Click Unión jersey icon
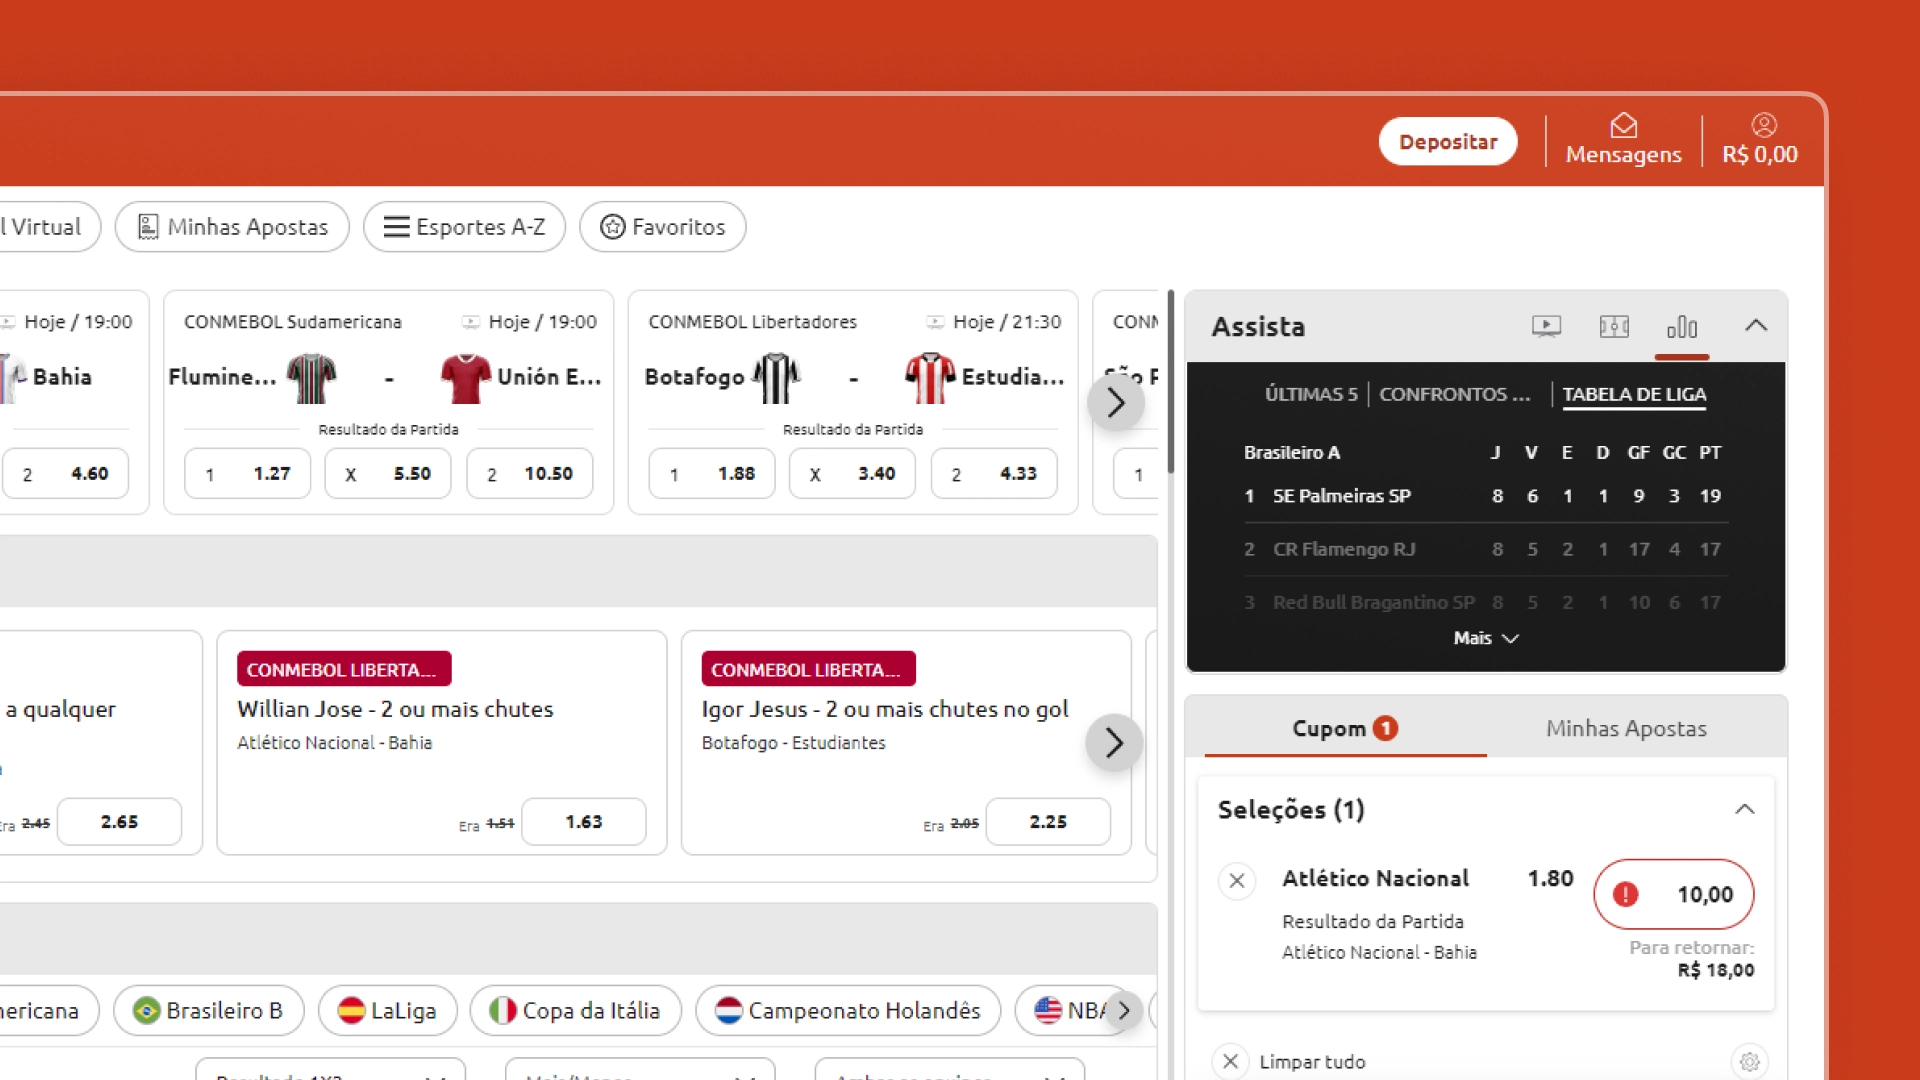This screenshot has height=1080, width=1920. pyautogui.click(x=465, y=378)
